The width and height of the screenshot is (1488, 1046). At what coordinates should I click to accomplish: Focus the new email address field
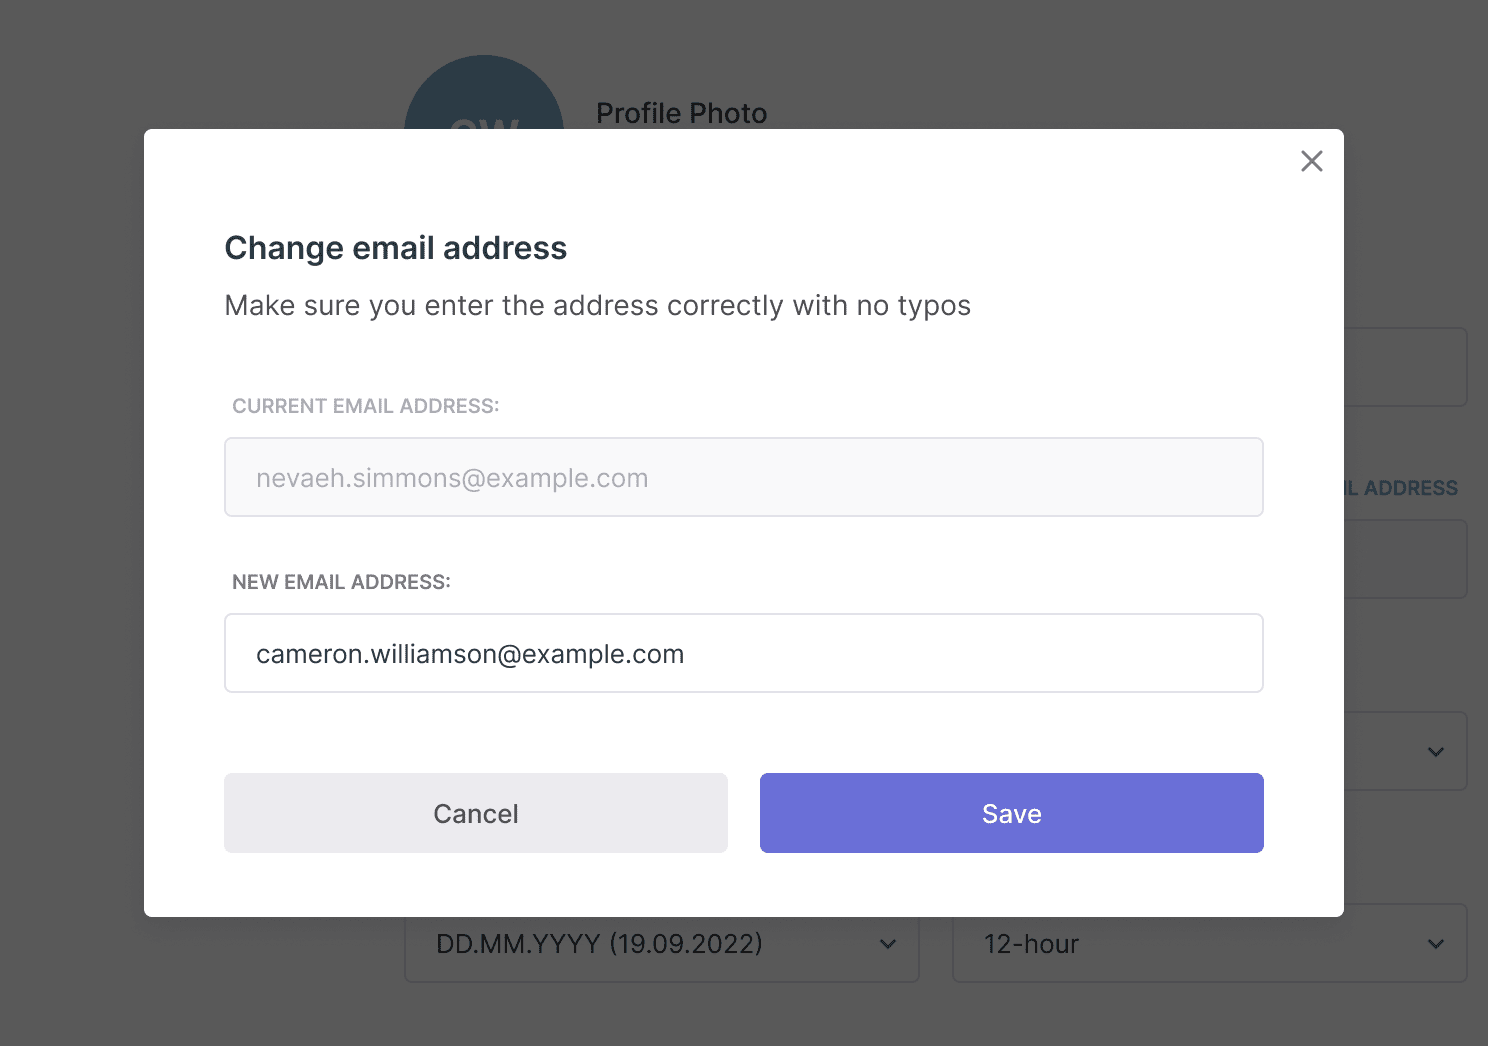pos(744,653)
